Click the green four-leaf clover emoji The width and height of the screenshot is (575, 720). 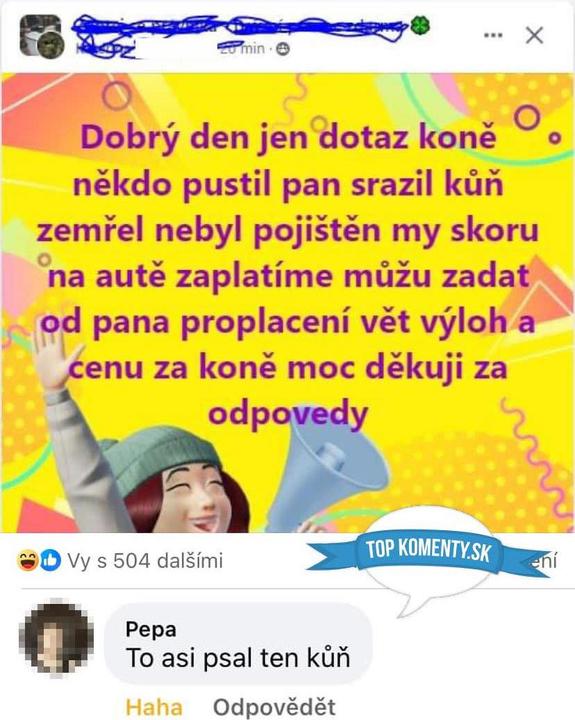[x=419, y=25]
